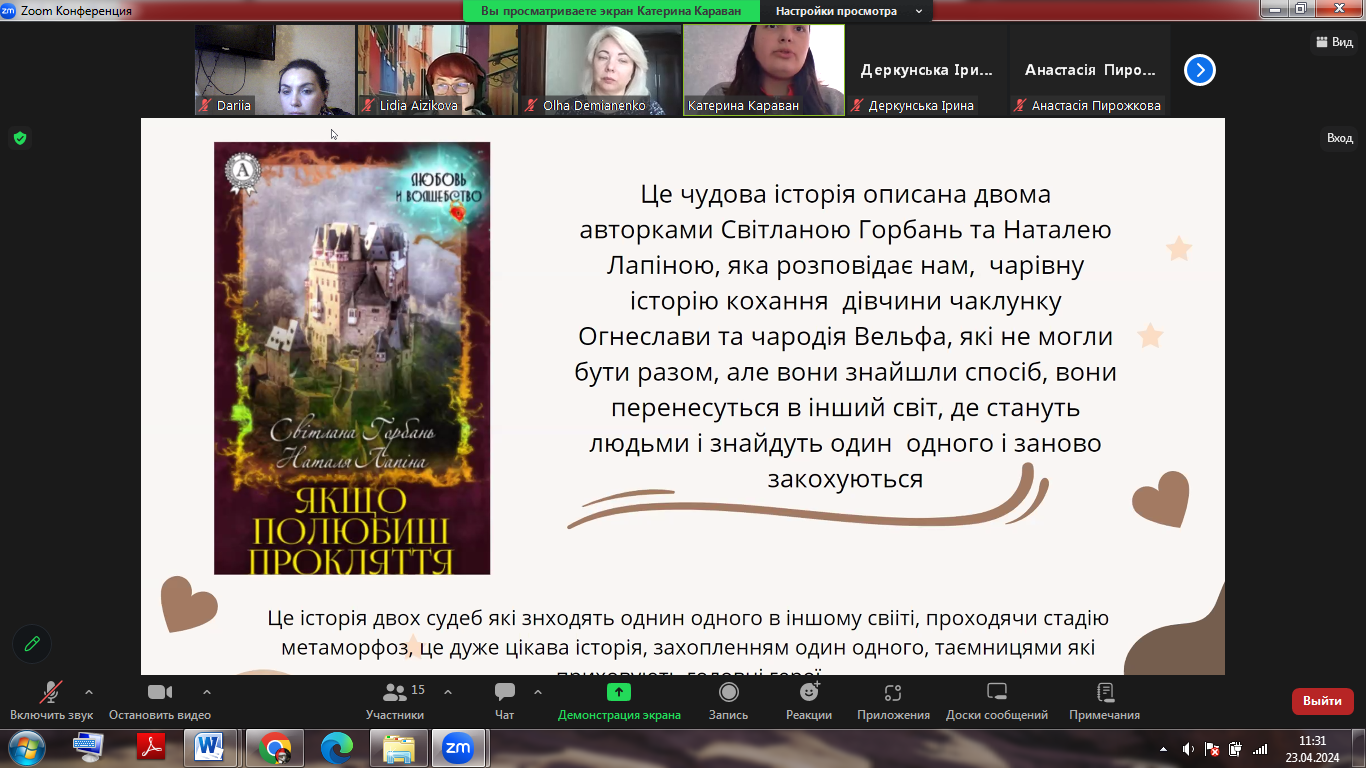Image resolution: width=1366 pixels, height=768 pixels.
Task: Expand the video options arrow
Action: pos(207,692)
